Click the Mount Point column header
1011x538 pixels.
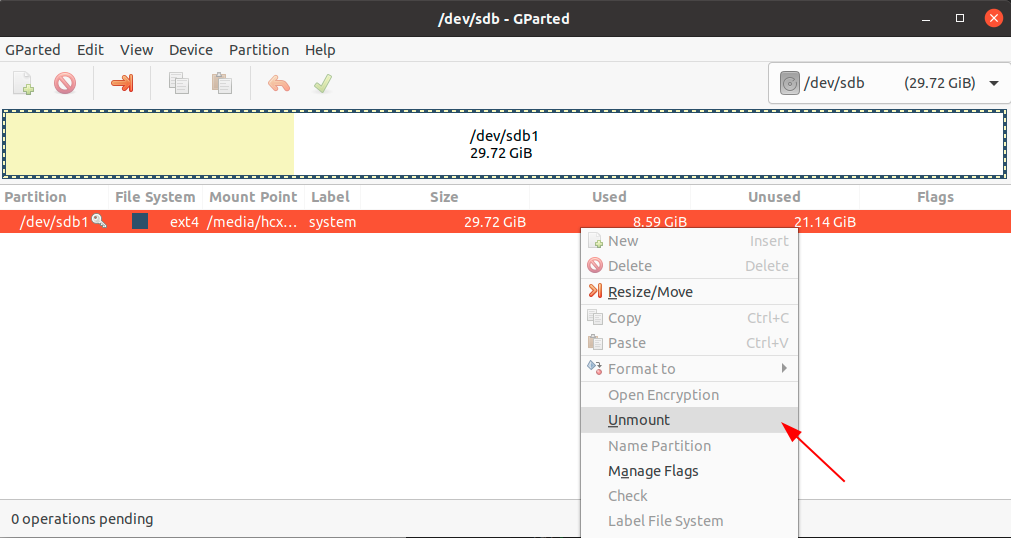coord(253,197)
